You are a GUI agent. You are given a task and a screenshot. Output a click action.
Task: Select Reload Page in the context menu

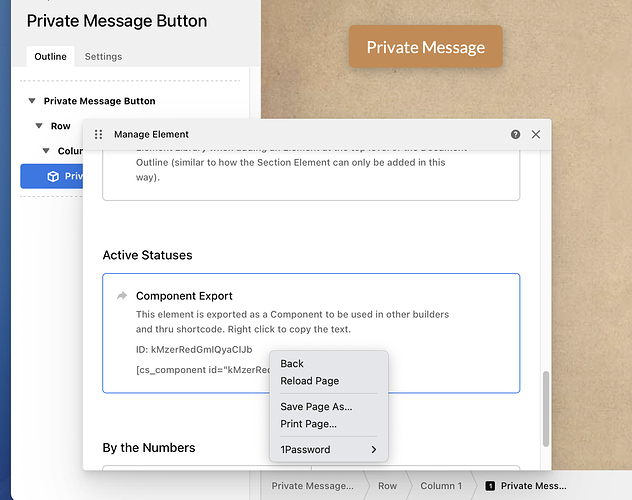click(309, 381)
